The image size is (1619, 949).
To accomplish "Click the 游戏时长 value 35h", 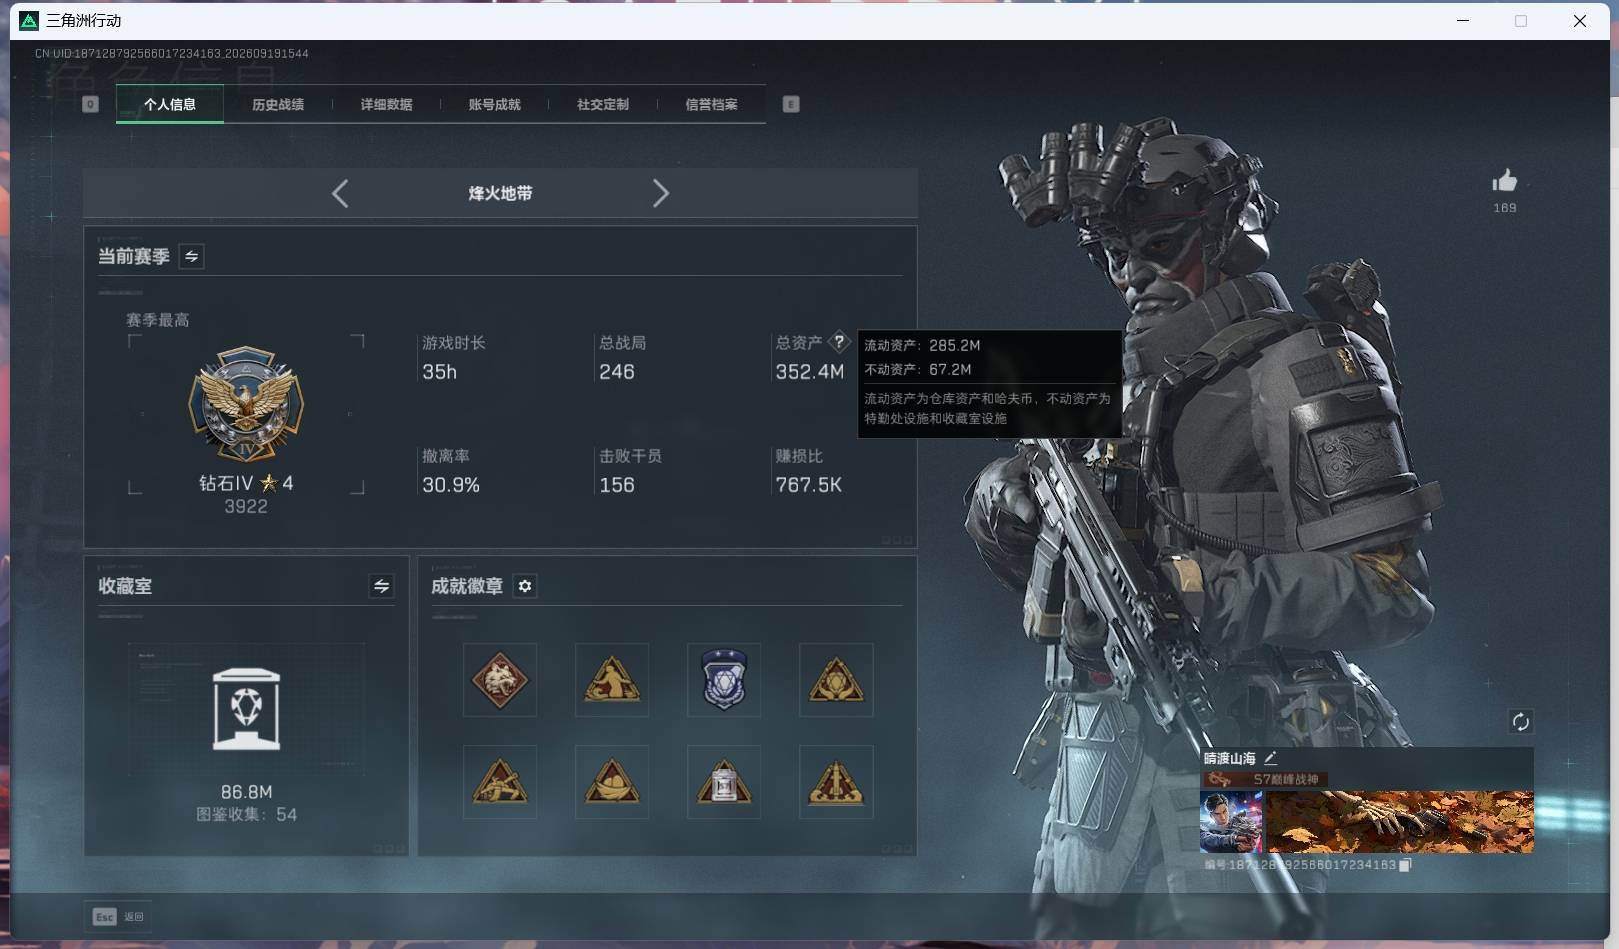I will pyautogui.click(x=439, y=372).
